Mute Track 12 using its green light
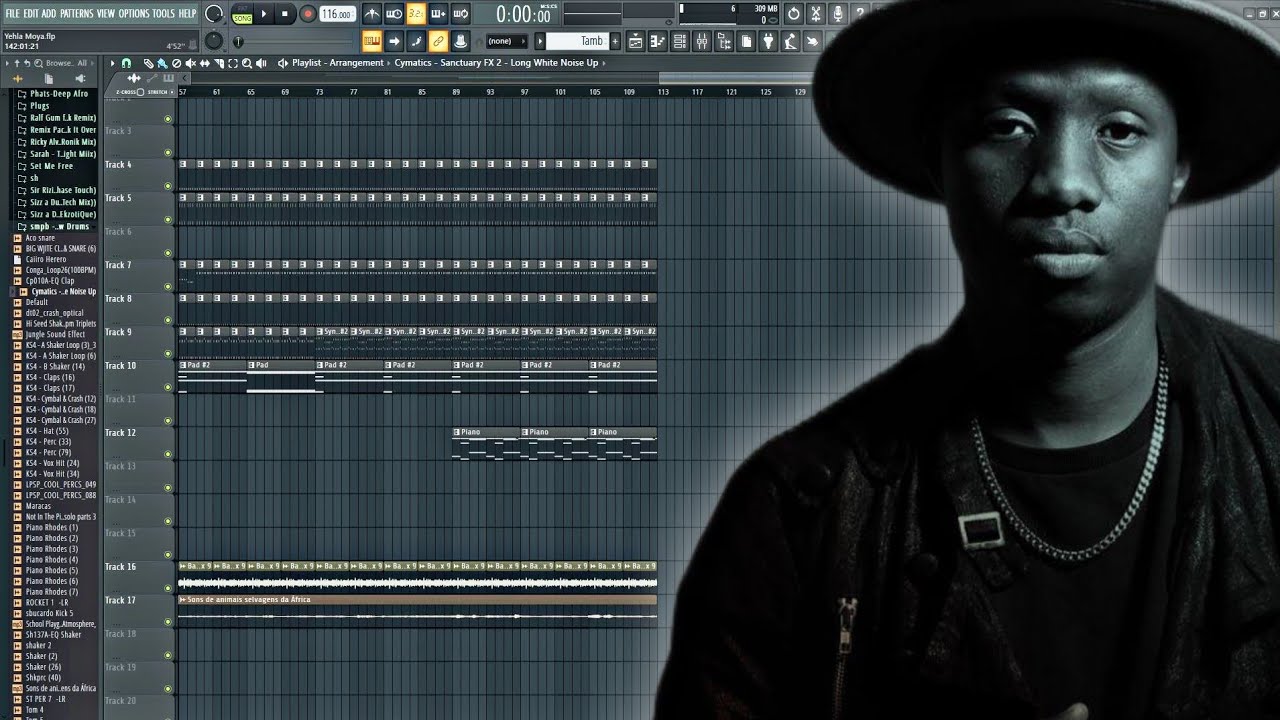This screenshot has height=720, width=1280. 167,454
